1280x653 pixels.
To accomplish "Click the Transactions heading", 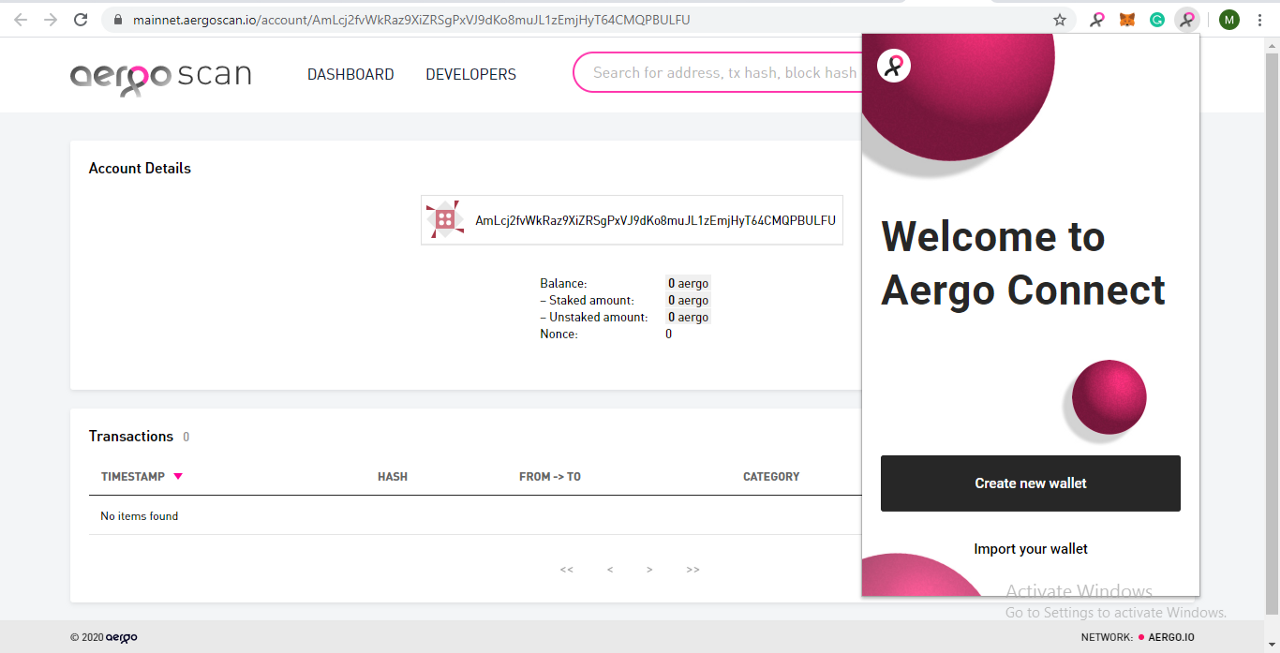I will 131,436.
